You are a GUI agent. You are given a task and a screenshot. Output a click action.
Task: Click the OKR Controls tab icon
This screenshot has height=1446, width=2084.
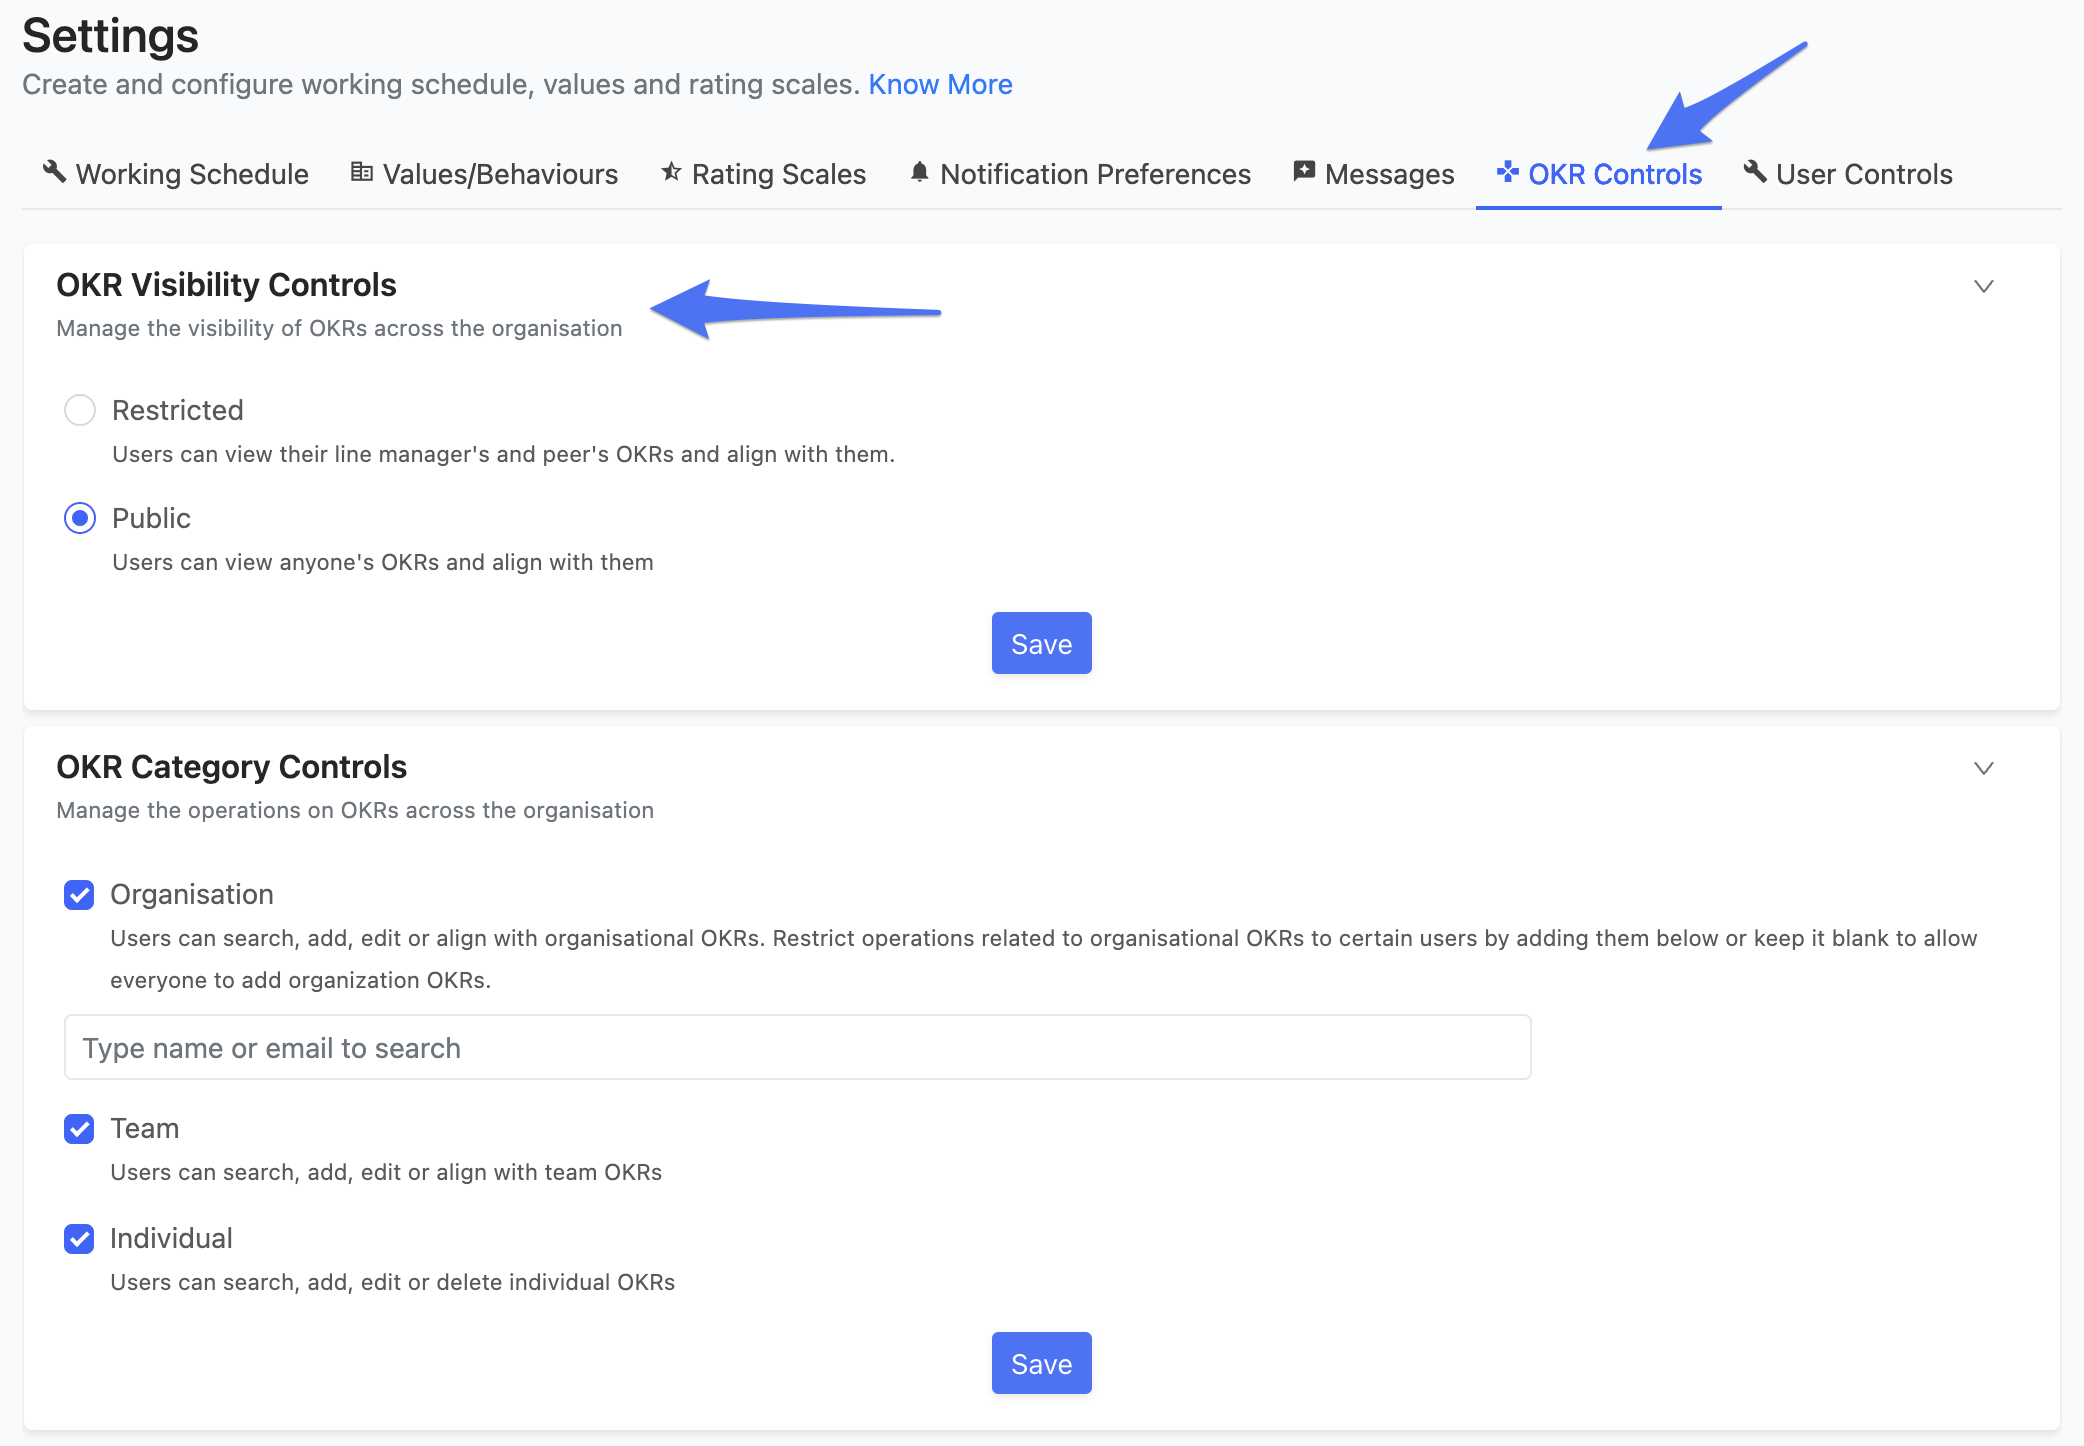coord(1507,172)
